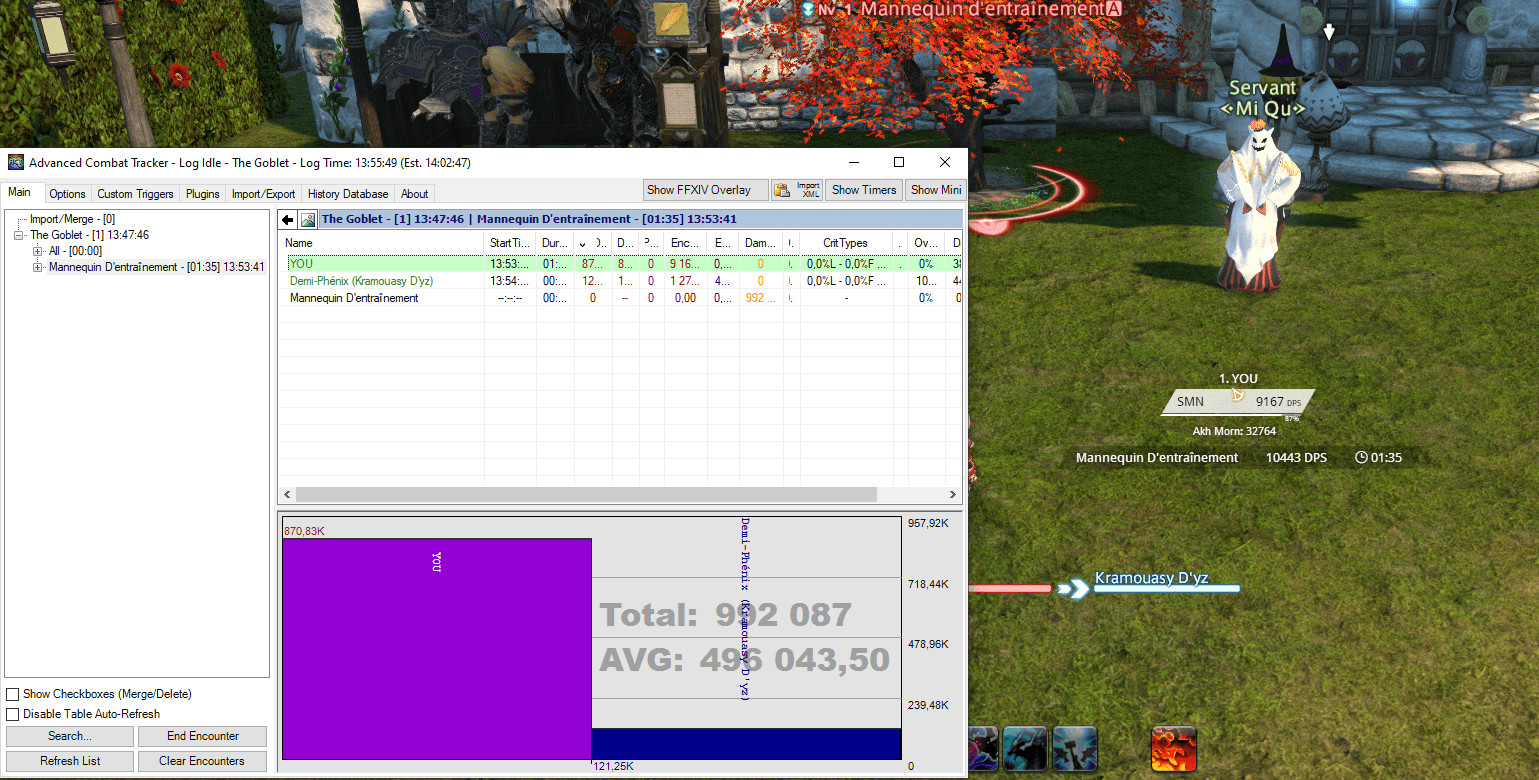Sort by the CritTypes column header
Screen dimensions: 1539x780
click(x=846, y=243)
